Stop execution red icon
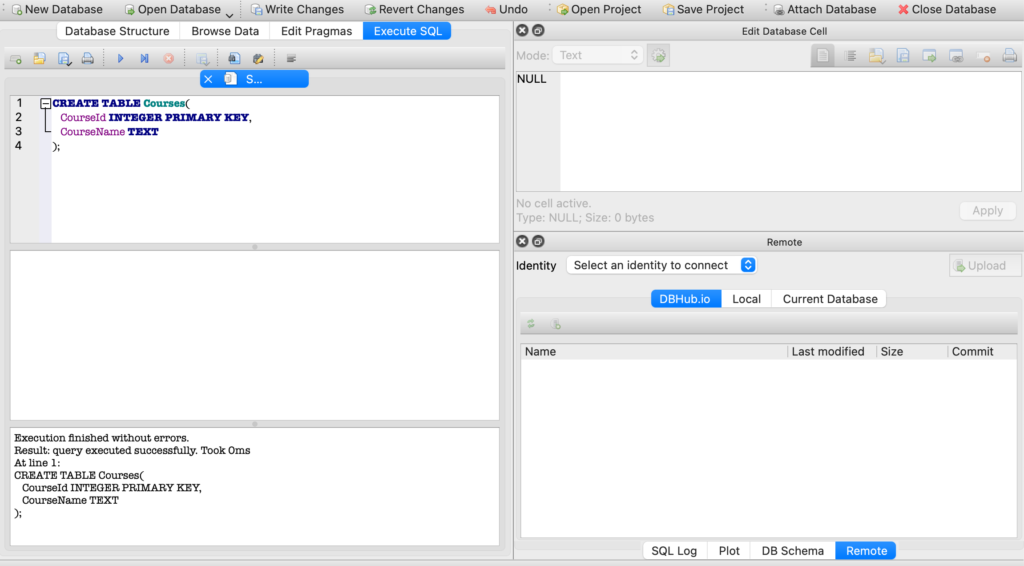 pos(168,59)
